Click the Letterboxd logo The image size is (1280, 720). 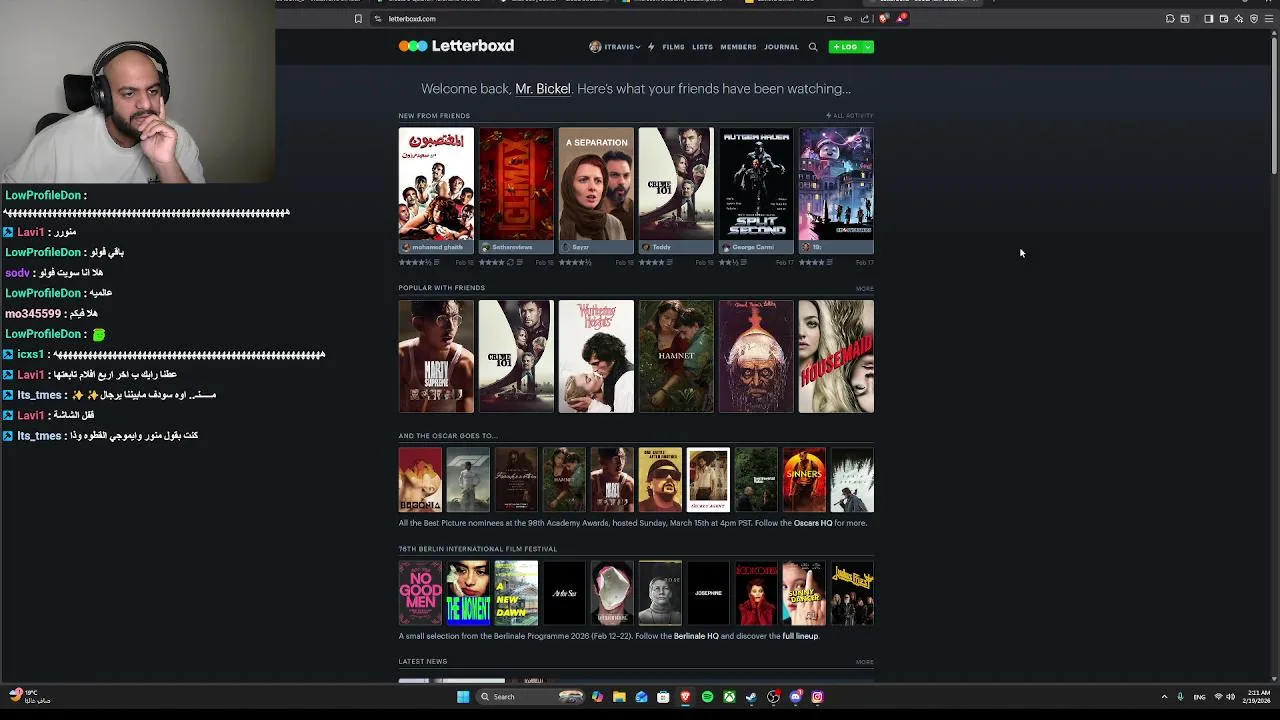[x=456, y=46]
